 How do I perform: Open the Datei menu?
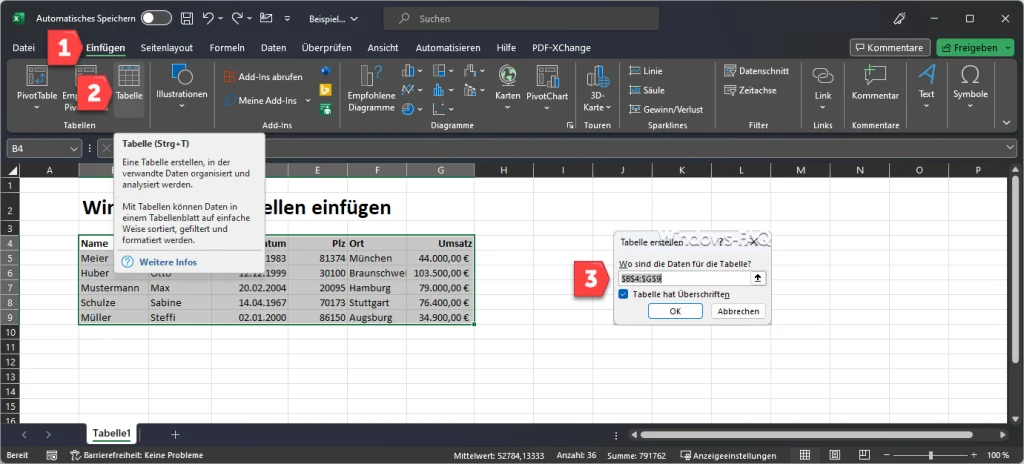point(24,48)
